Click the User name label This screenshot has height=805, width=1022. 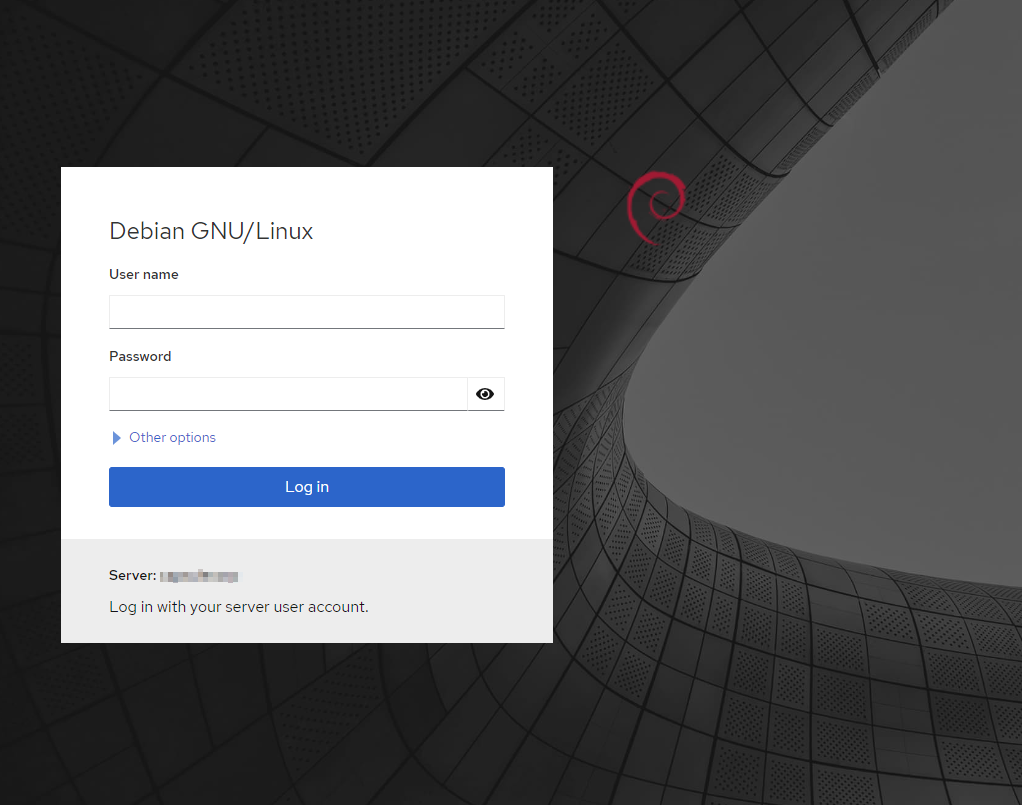143,274
